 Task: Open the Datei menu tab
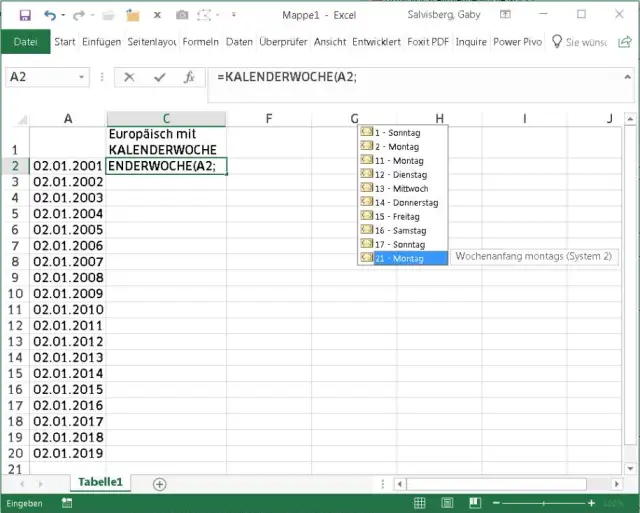tap(25, 42)
